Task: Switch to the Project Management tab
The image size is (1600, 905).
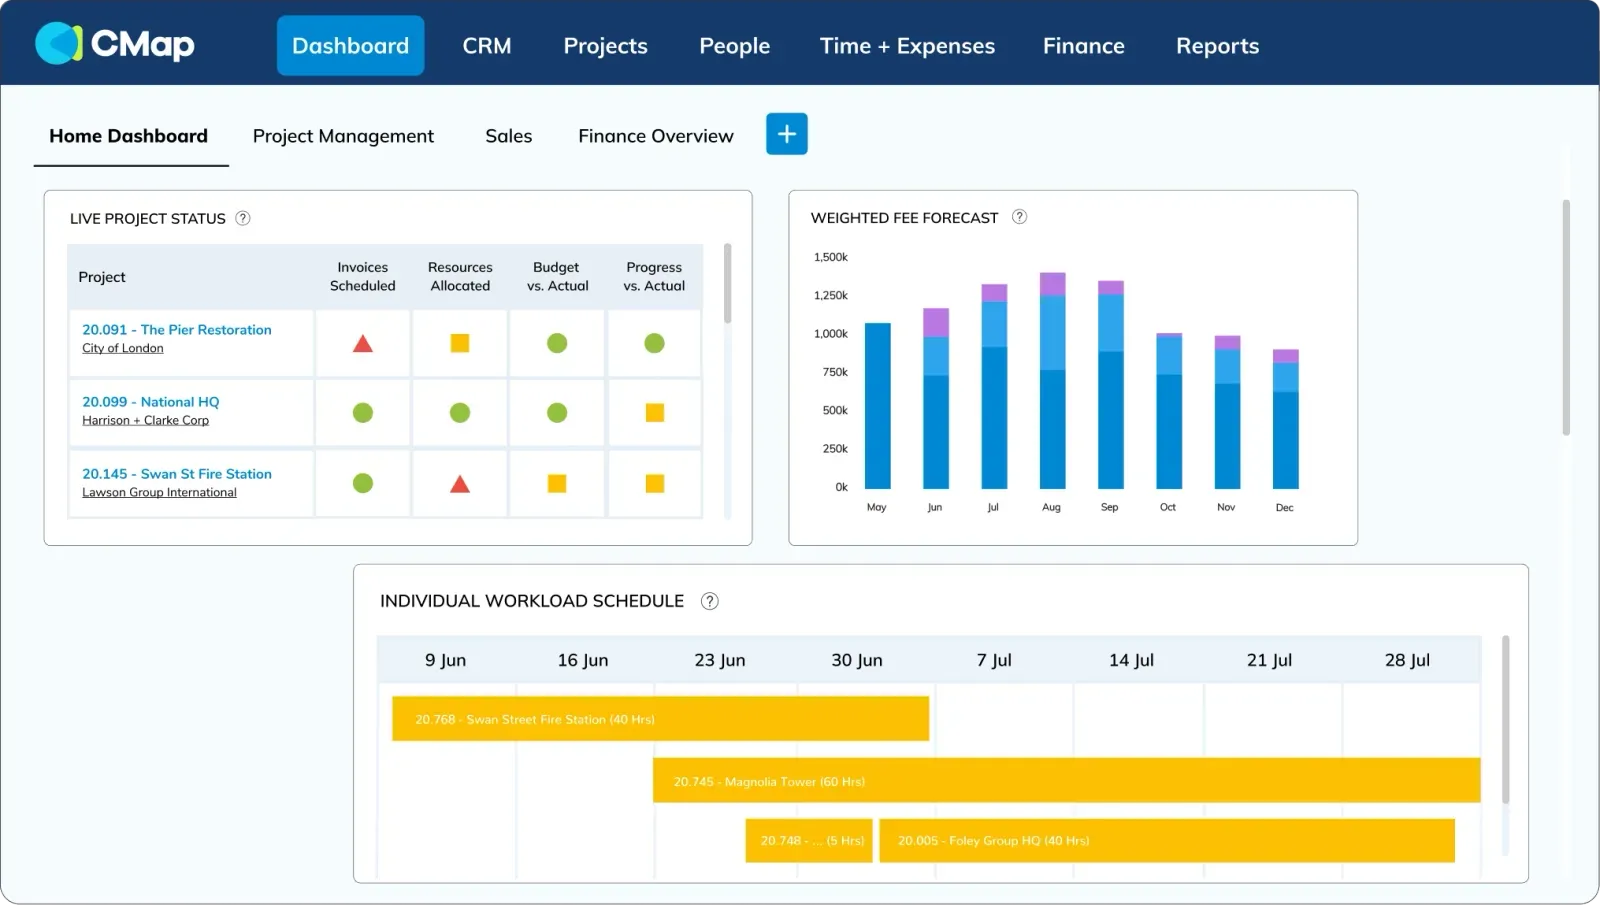Action: click(343, 136)
